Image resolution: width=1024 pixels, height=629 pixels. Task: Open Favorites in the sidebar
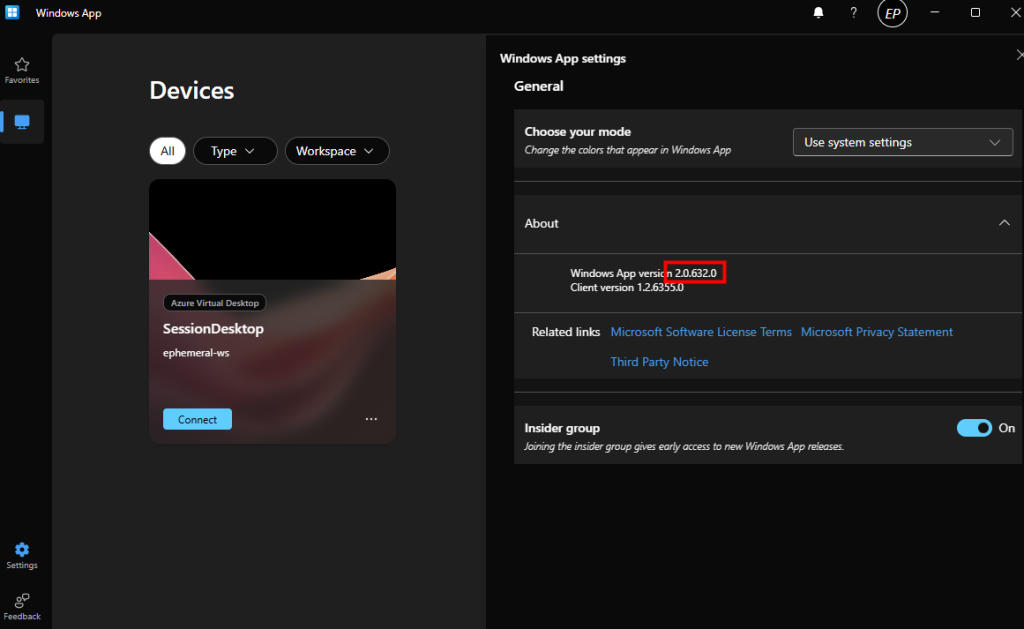click(x=22, y=71)
